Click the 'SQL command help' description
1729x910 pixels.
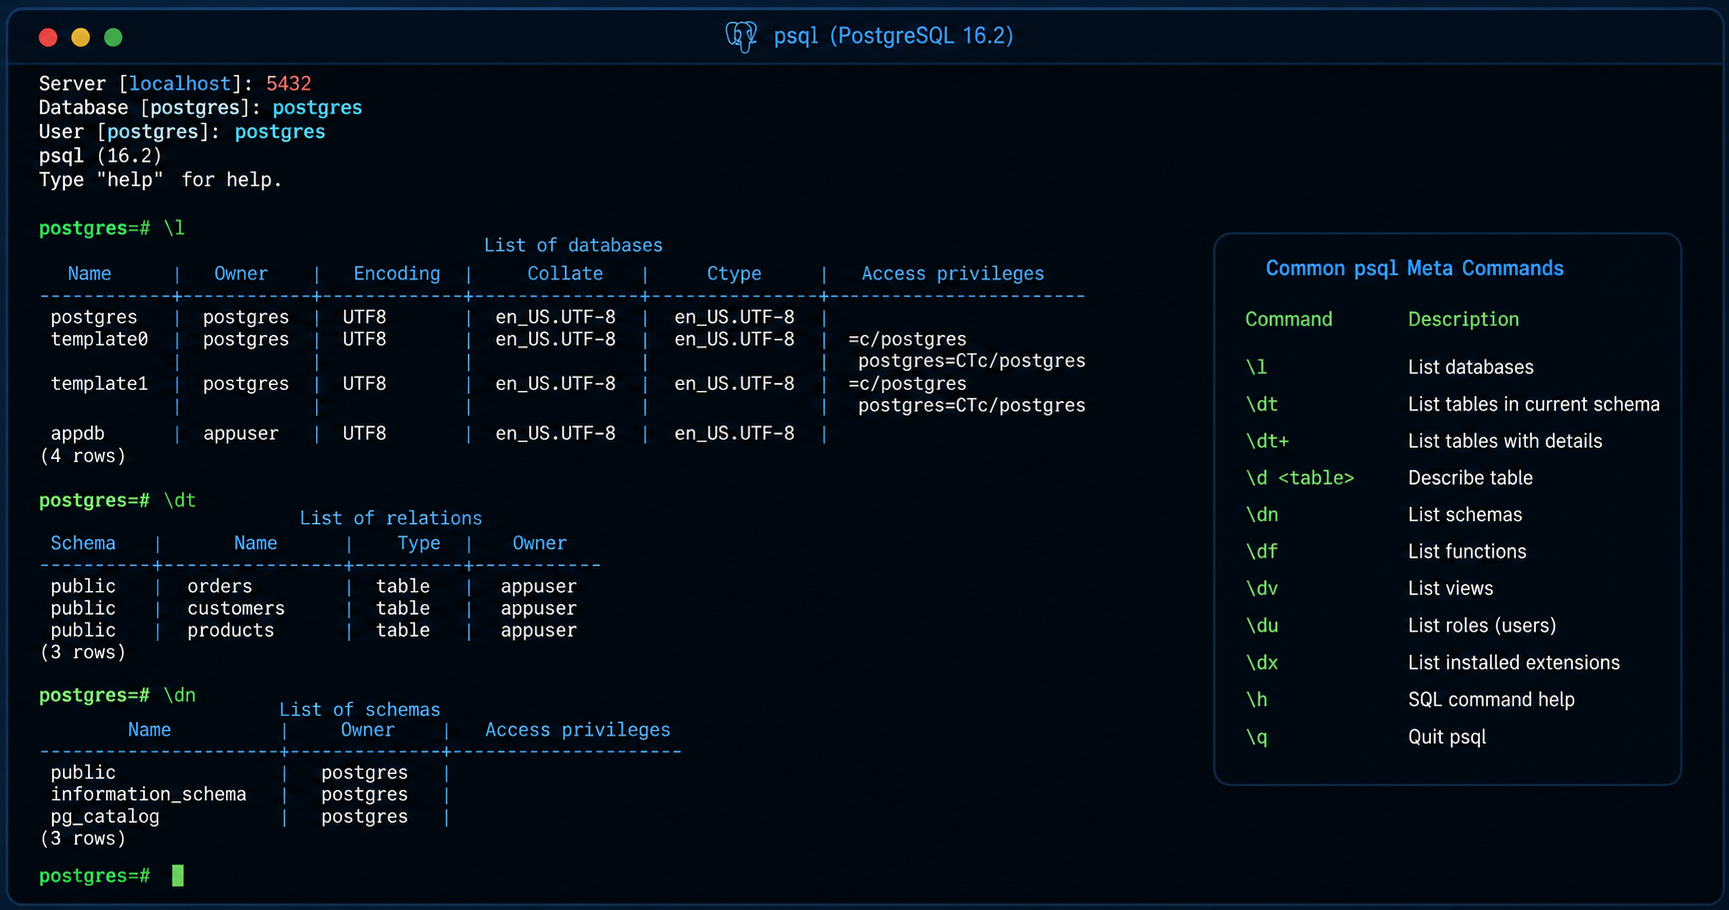tap(1491, 700)
